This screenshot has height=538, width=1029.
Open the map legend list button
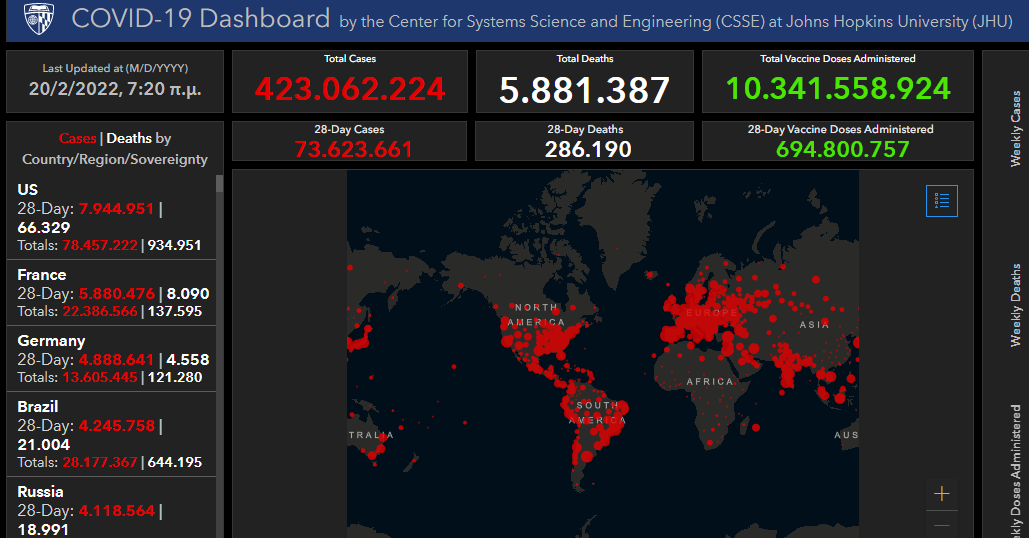click(941, 200)
